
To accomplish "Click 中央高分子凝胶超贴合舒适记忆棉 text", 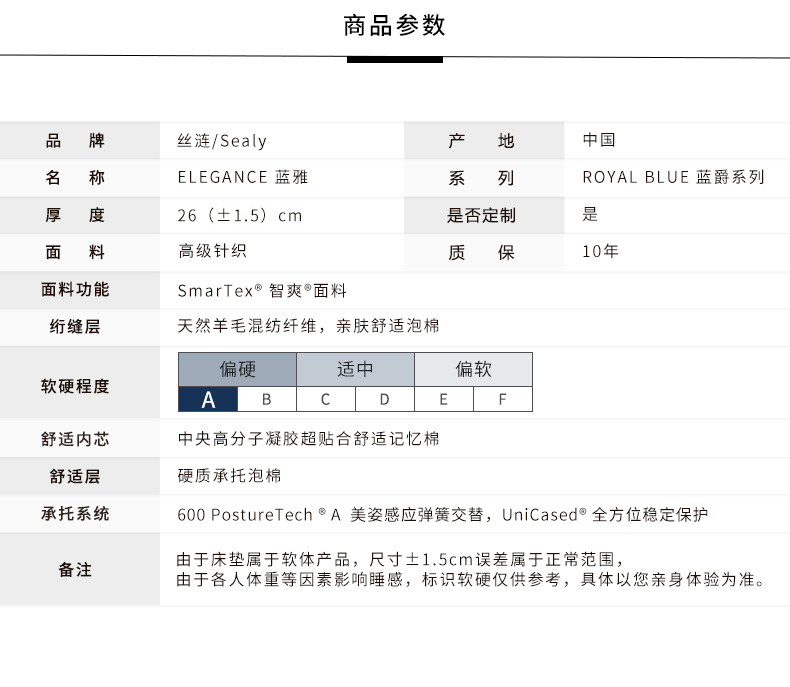I will click(308, 439).
